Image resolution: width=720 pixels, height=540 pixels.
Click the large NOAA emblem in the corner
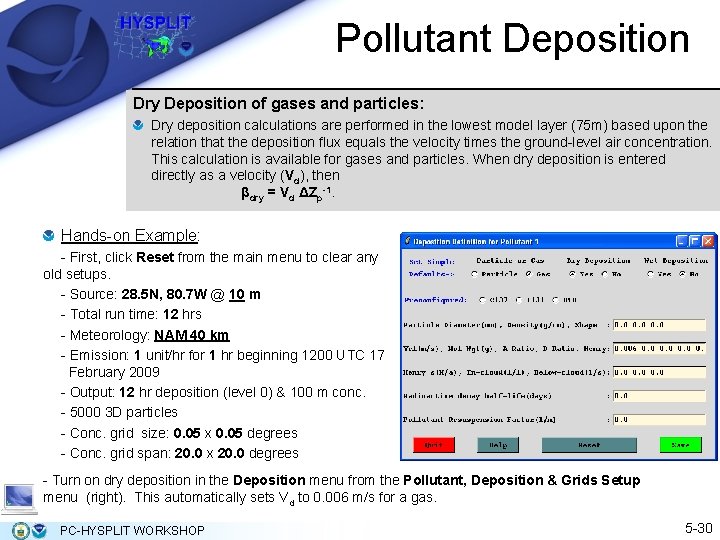point(58,55)
